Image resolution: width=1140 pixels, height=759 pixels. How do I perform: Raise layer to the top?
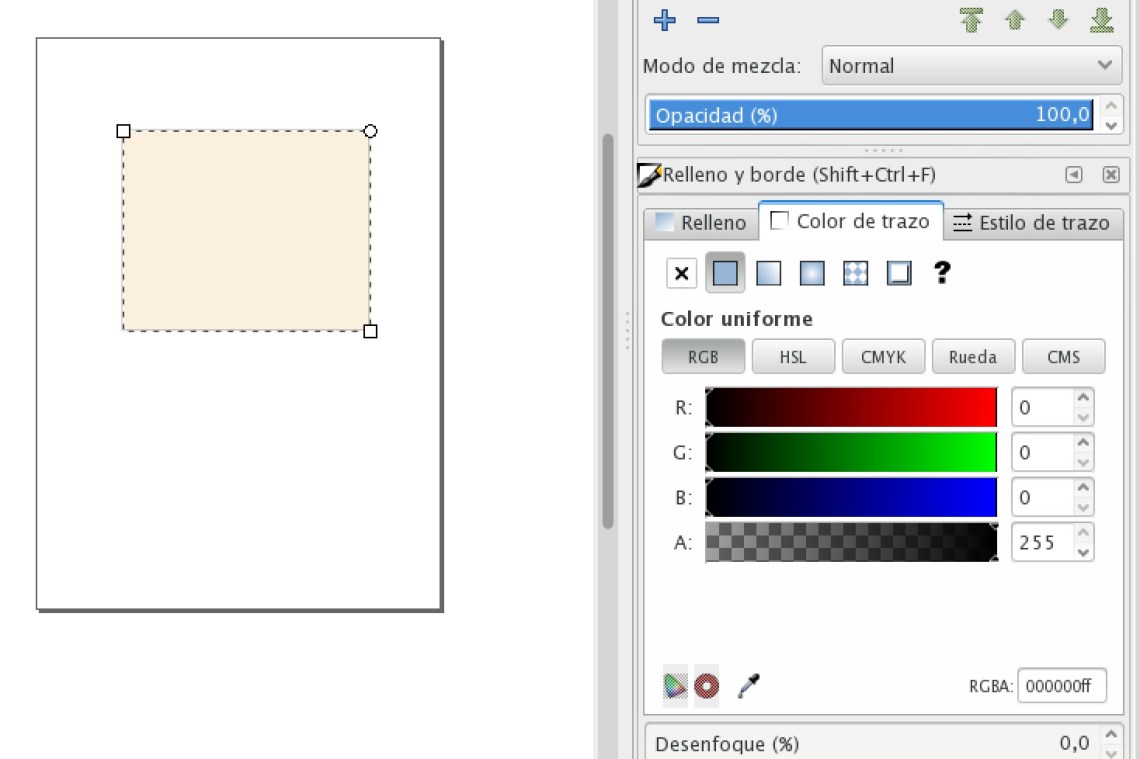click(x=973, y=19)
